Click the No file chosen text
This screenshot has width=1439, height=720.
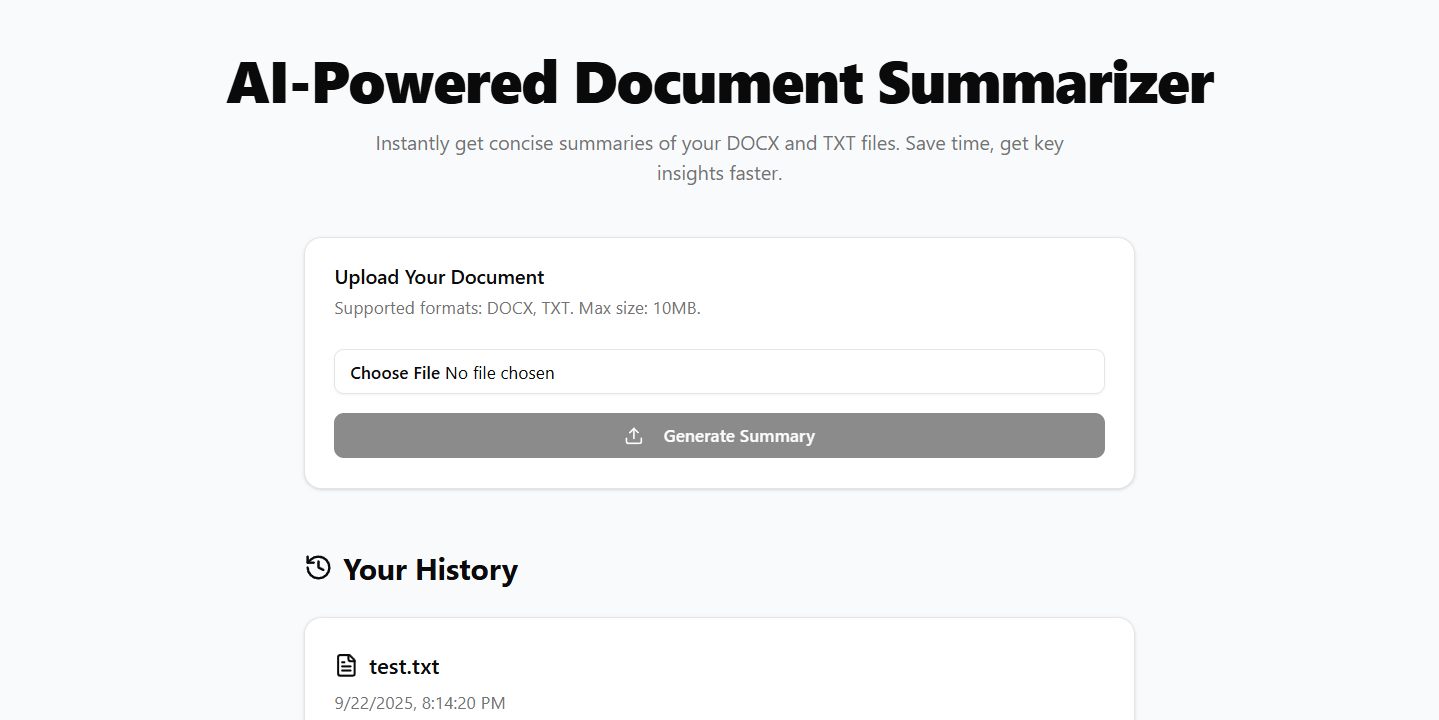(500, 372)
